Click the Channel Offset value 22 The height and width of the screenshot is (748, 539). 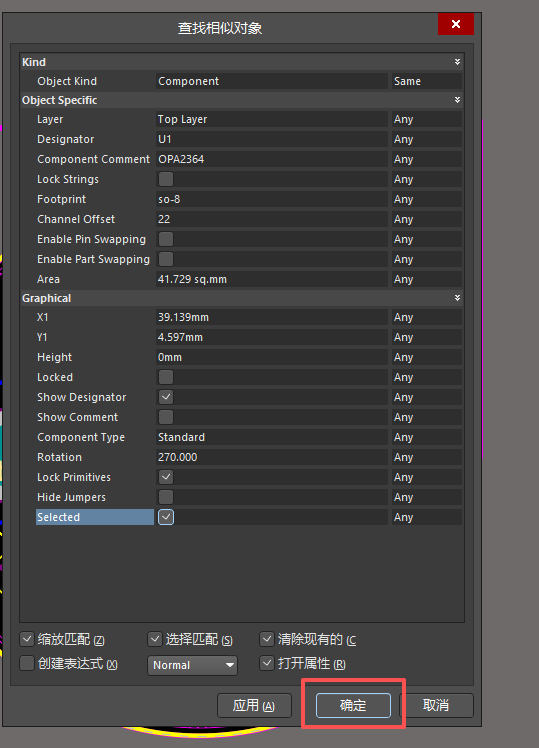click(271, 219)
